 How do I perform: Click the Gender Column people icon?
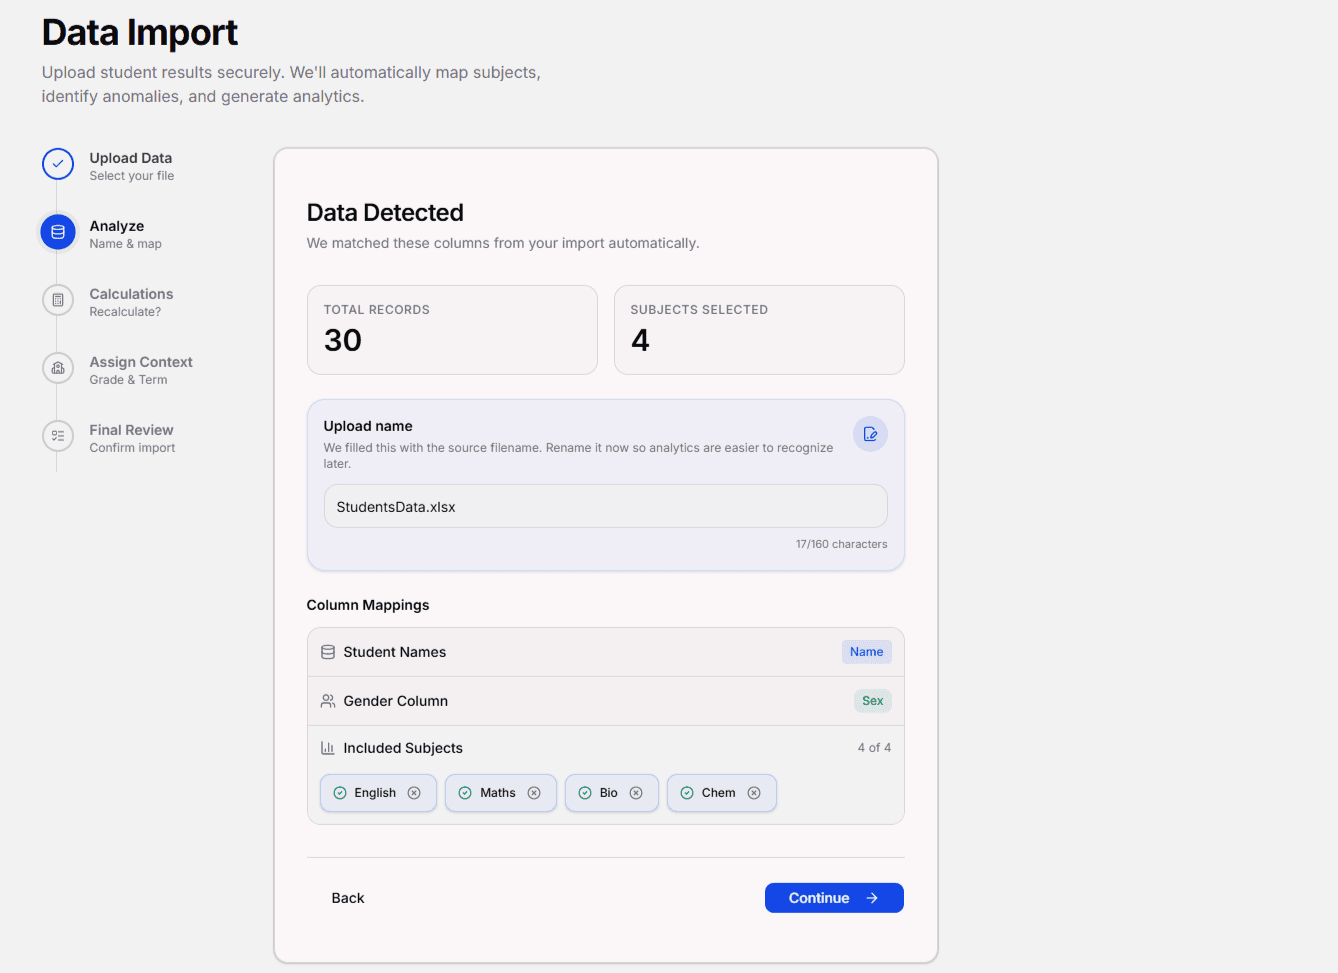pyautogui.click(x=328, y=701)
